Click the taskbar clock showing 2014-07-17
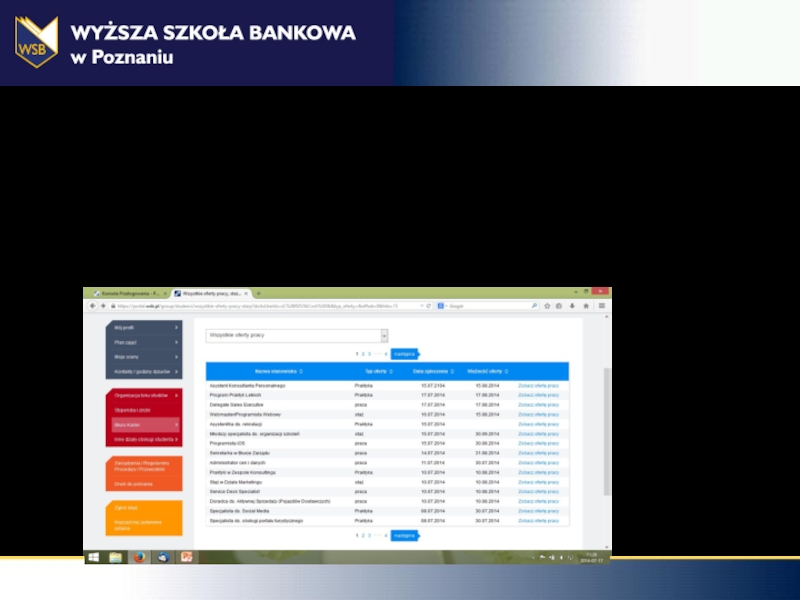Screen dimensions: 800x600 coord(591,558)
